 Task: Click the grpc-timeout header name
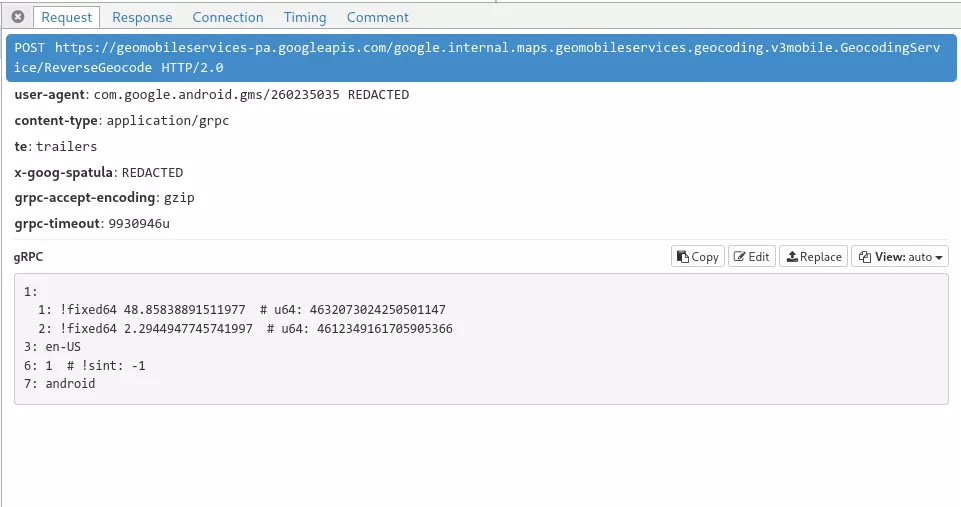(x=58, y=224)
